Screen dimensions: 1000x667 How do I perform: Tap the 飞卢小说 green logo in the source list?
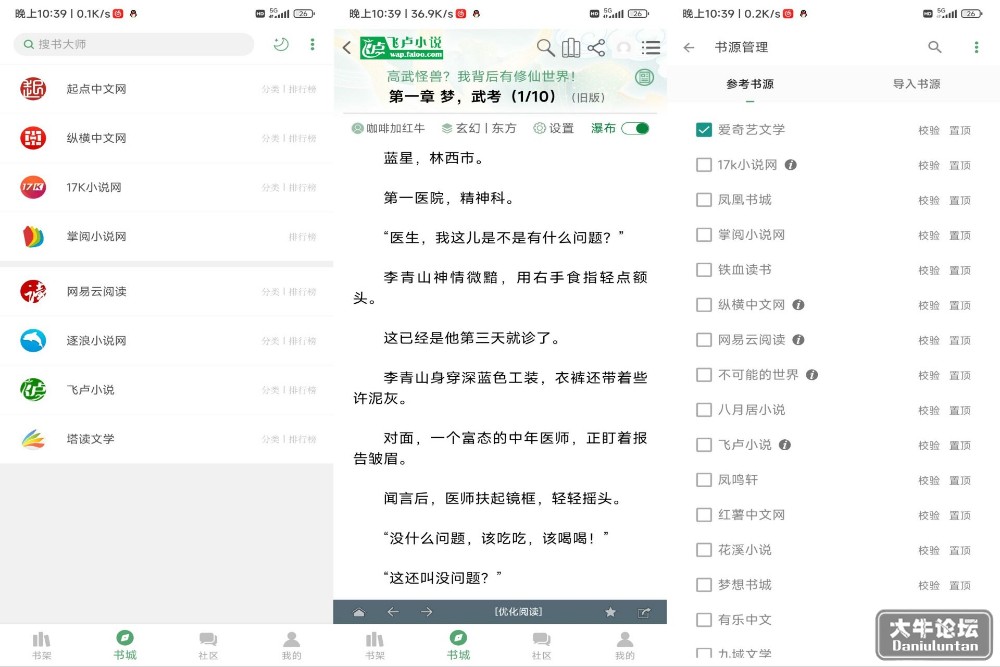pos(33,389)
